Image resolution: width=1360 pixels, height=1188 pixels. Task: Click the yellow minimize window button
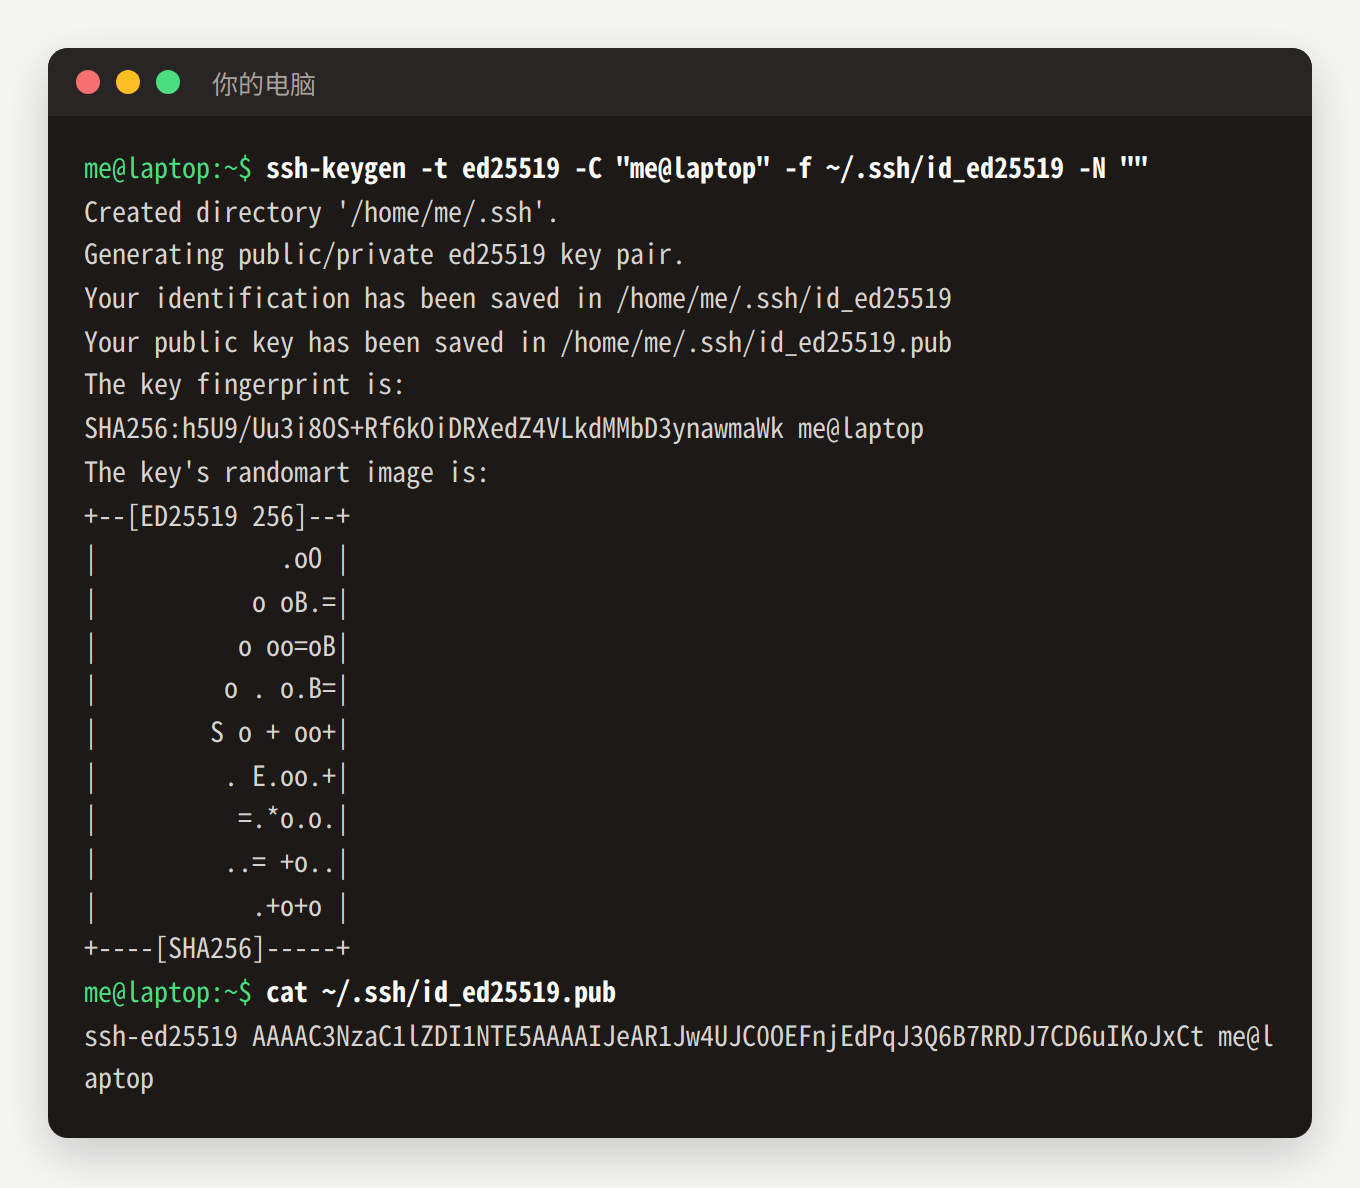coord(128,82)
